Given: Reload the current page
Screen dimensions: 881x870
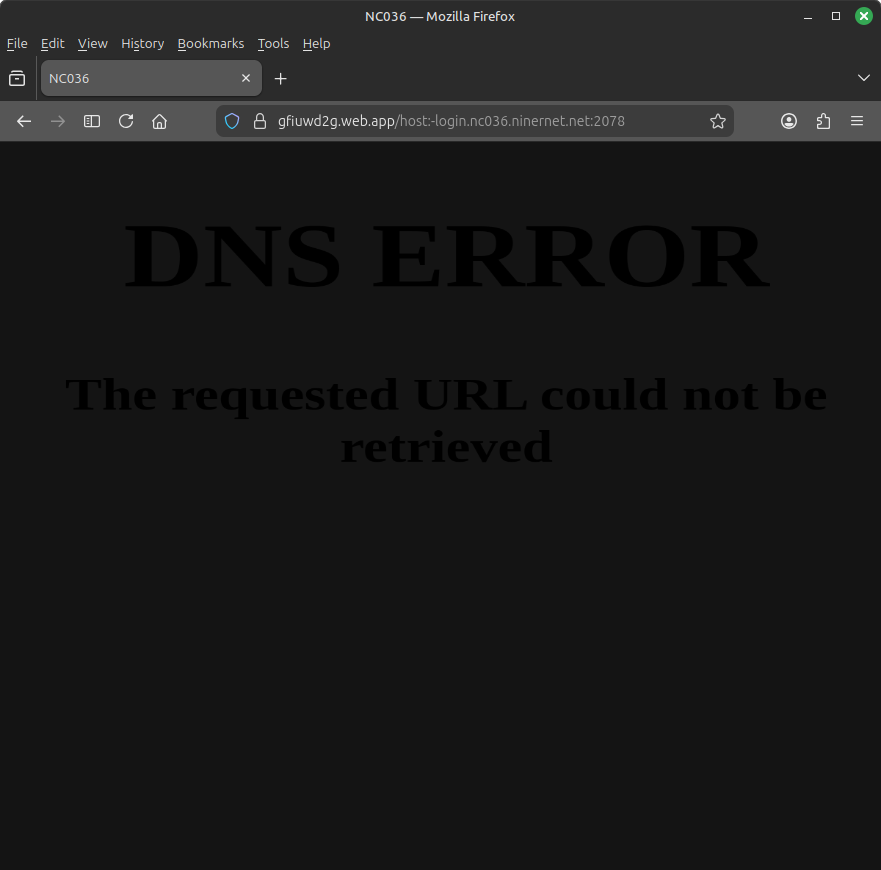Looking at the screenshot, I should point(126,121).
